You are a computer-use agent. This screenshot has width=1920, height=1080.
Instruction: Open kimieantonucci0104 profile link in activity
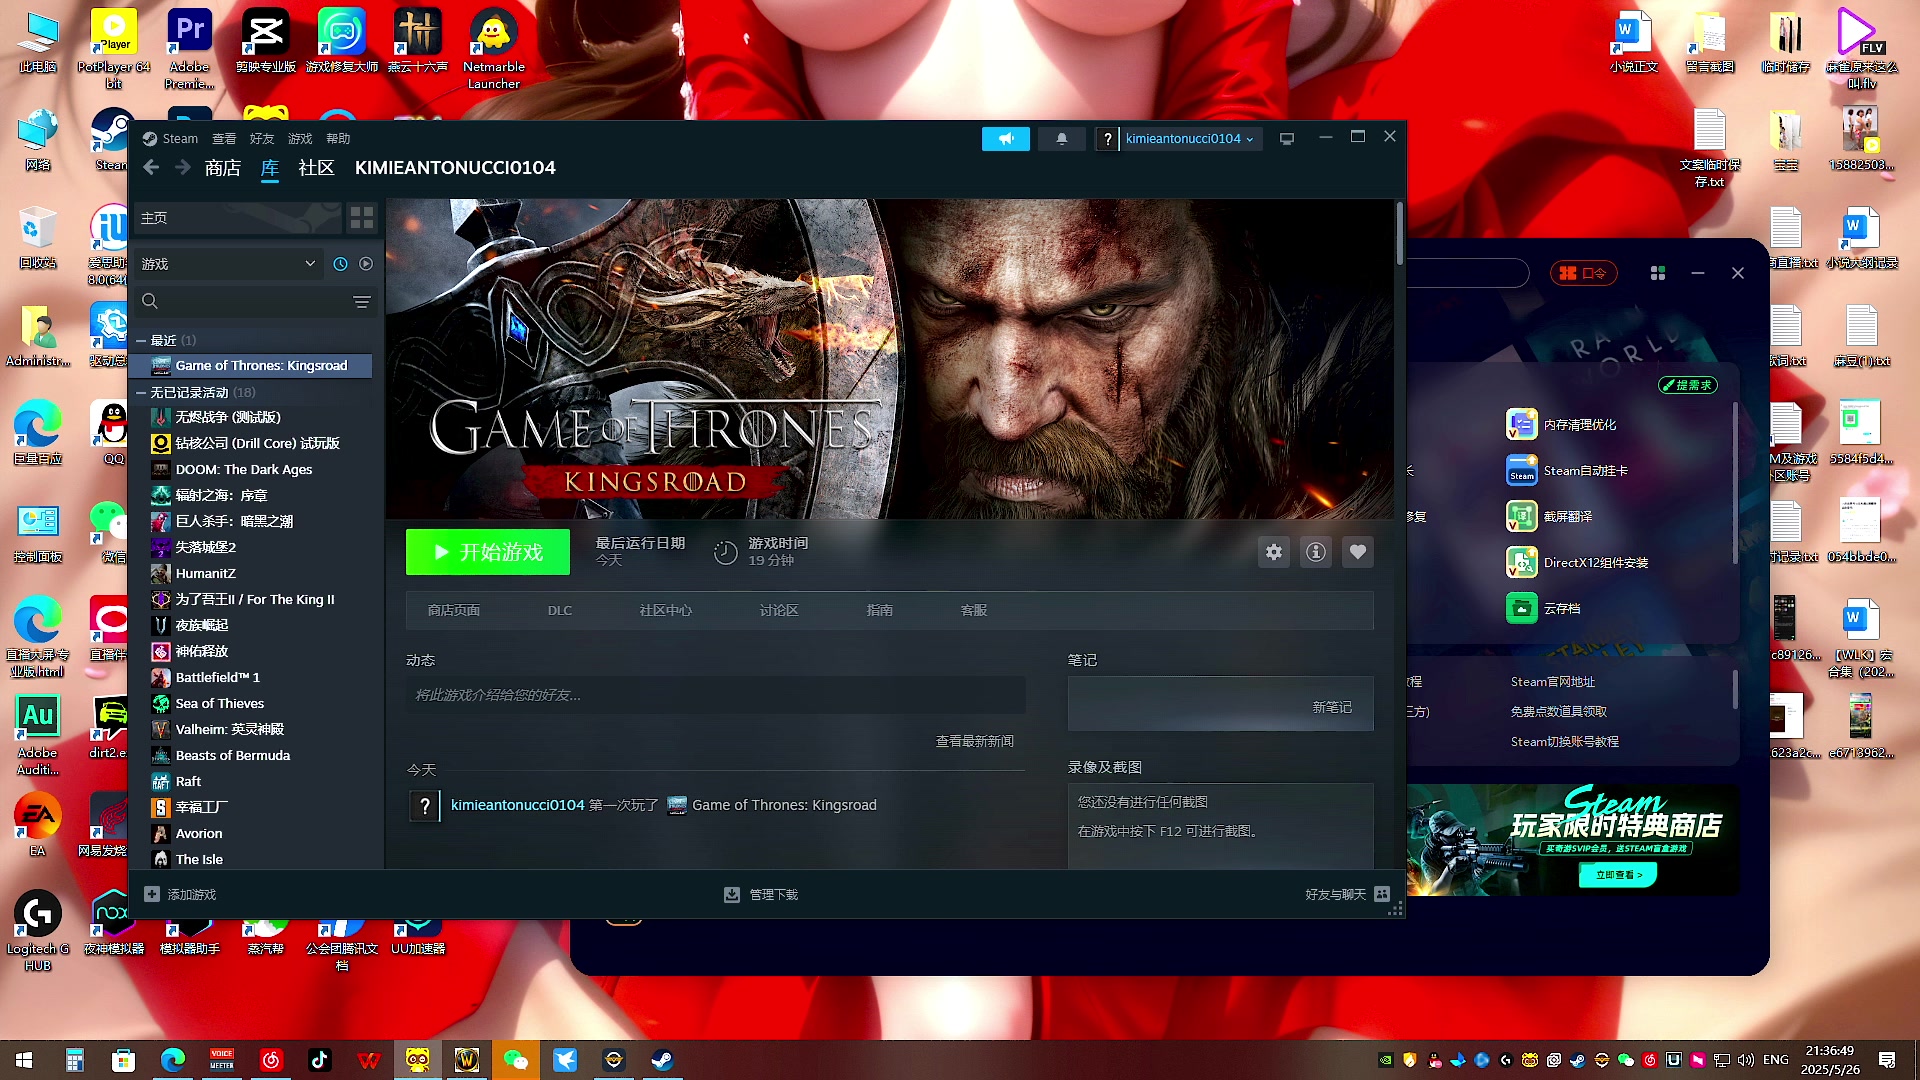coord(517,805)
